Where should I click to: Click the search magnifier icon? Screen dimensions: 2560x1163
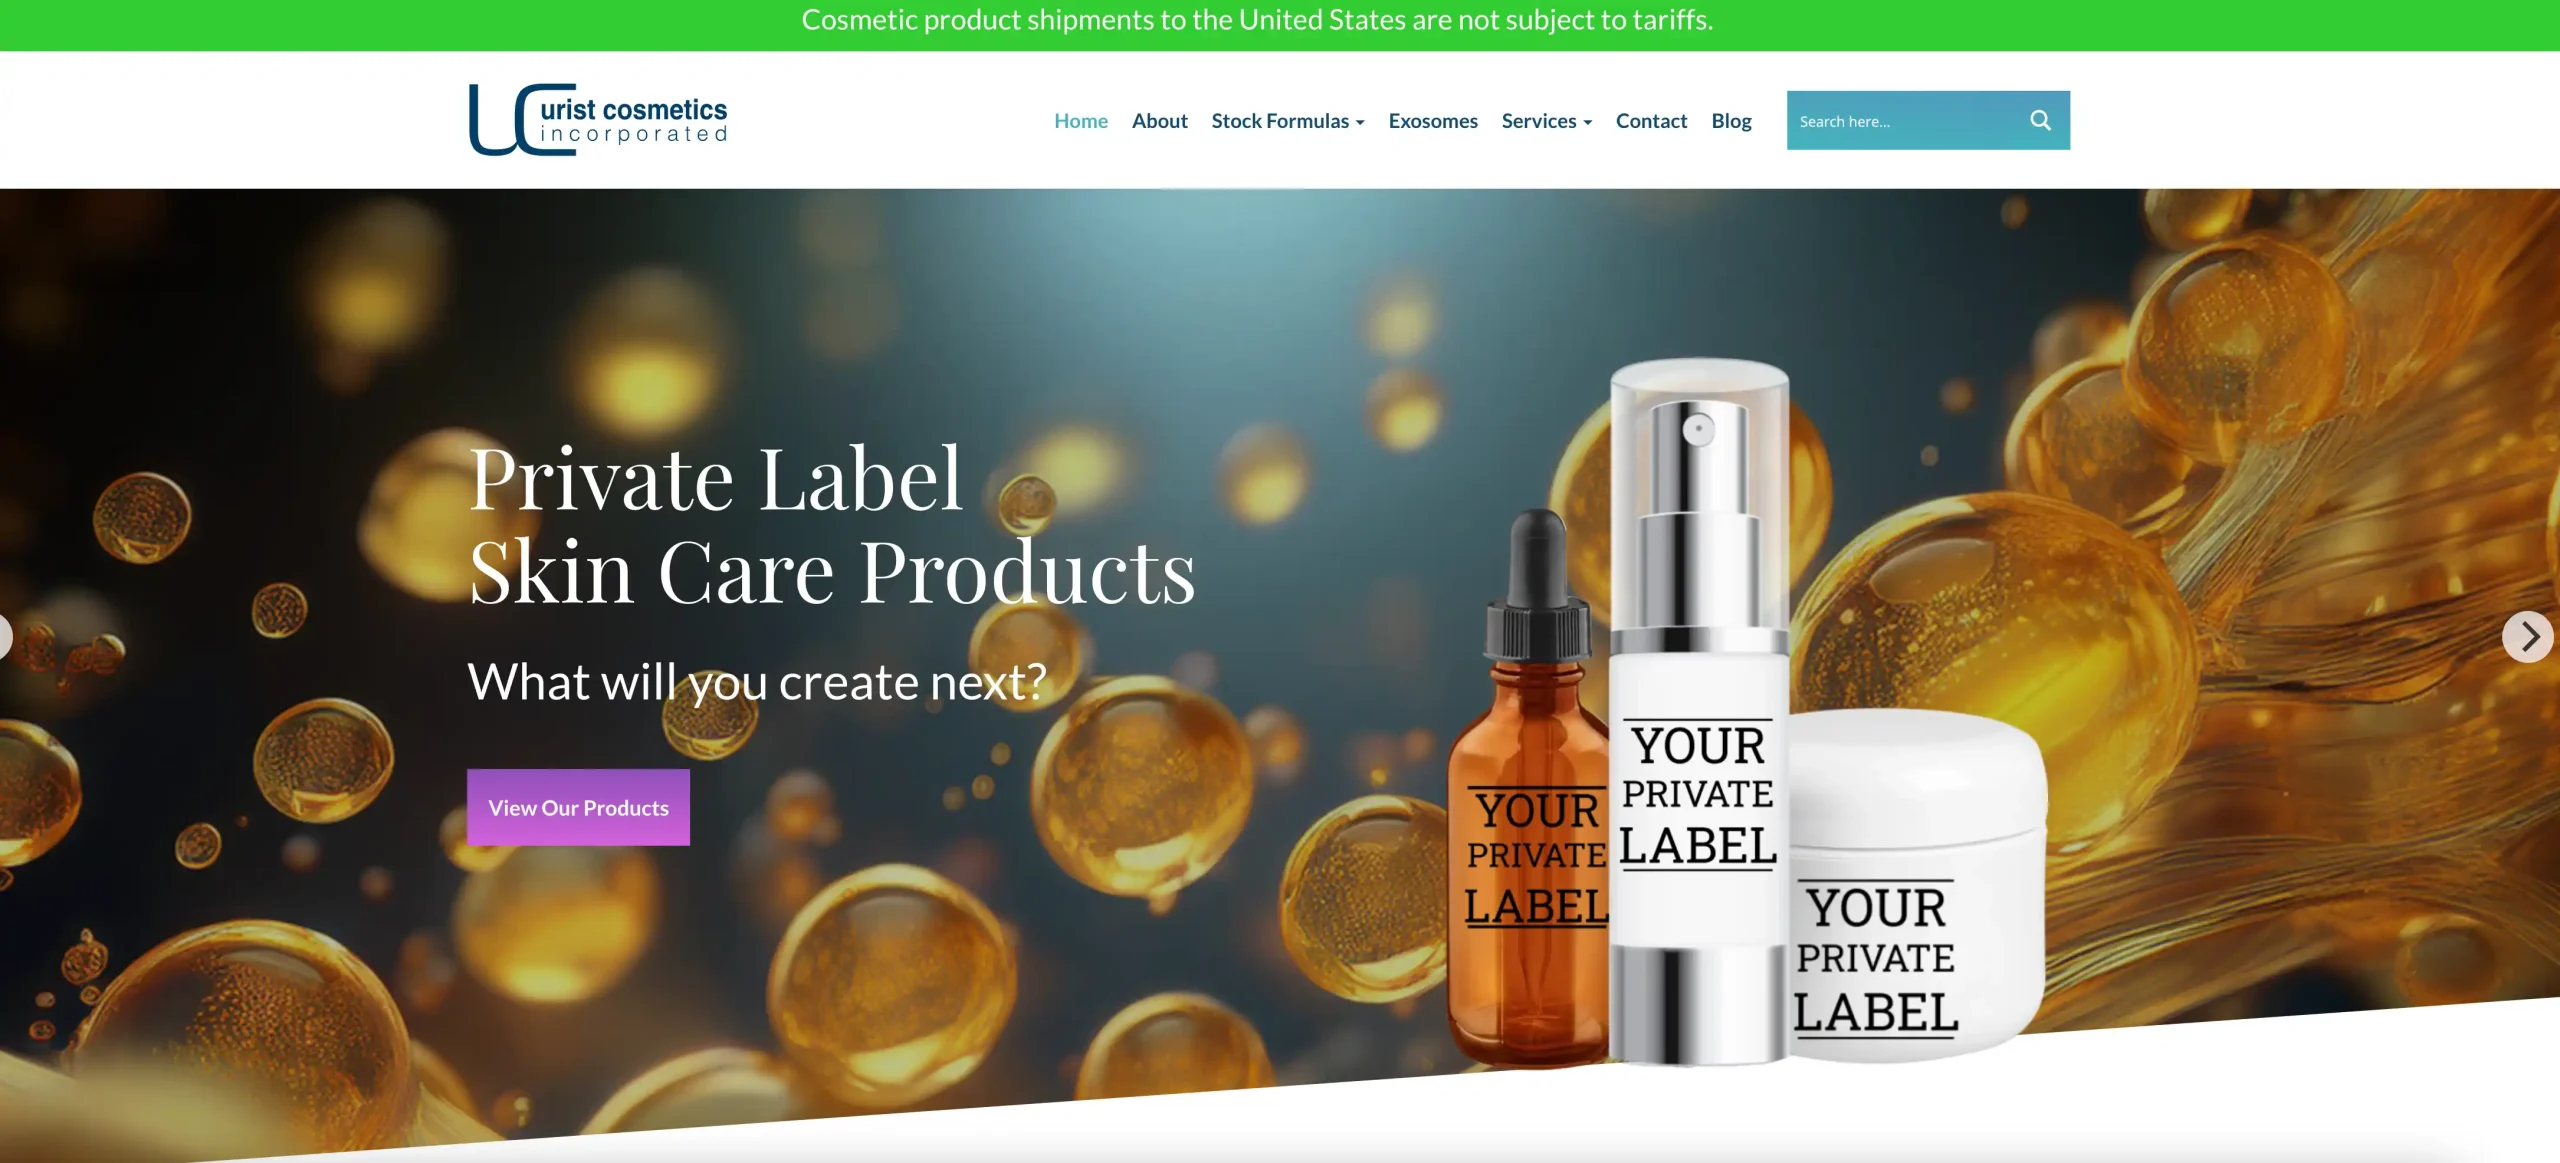pyautogui.click(x=2040, y=121)
